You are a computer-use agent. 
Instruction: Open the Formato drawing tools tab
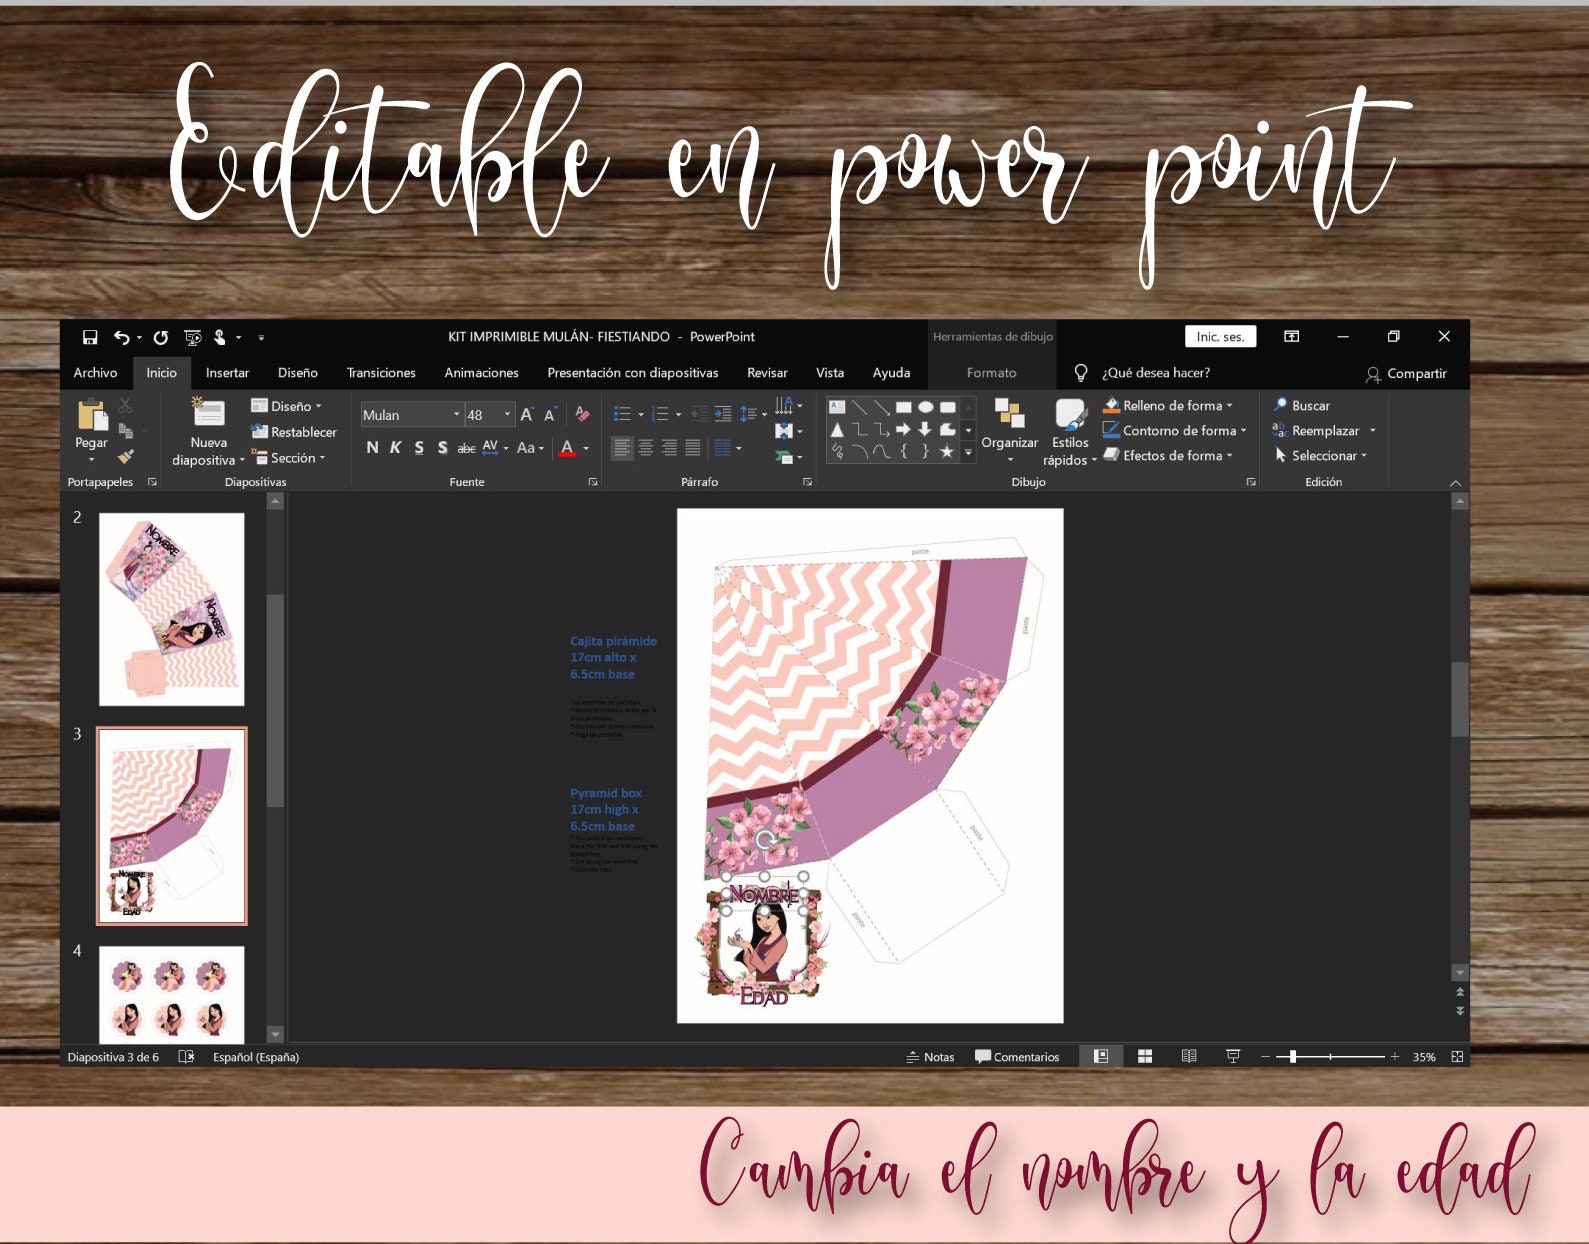point(991,373)
